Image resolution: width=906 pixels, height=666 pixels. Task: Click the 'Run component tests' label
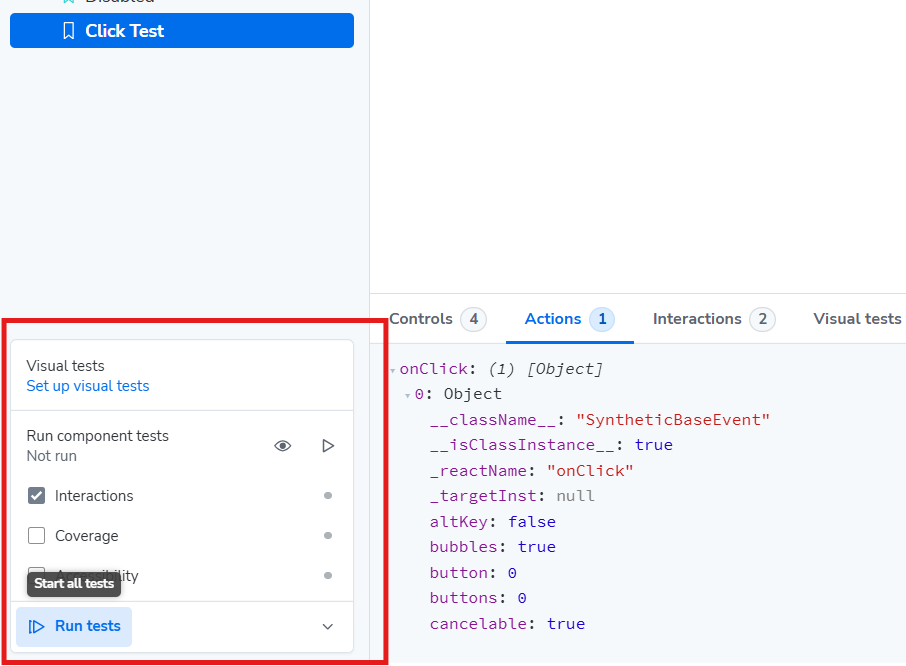[98, 436]
